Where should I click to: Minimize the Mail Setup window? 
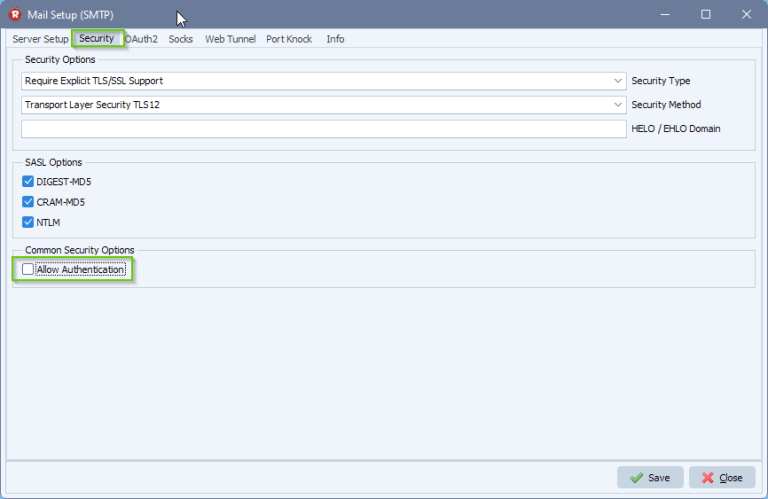point(665,14)
